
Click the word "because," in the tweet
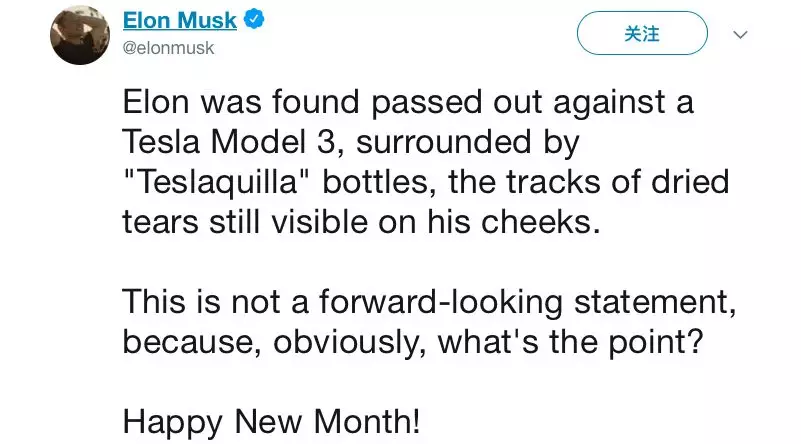coord(193,342)
